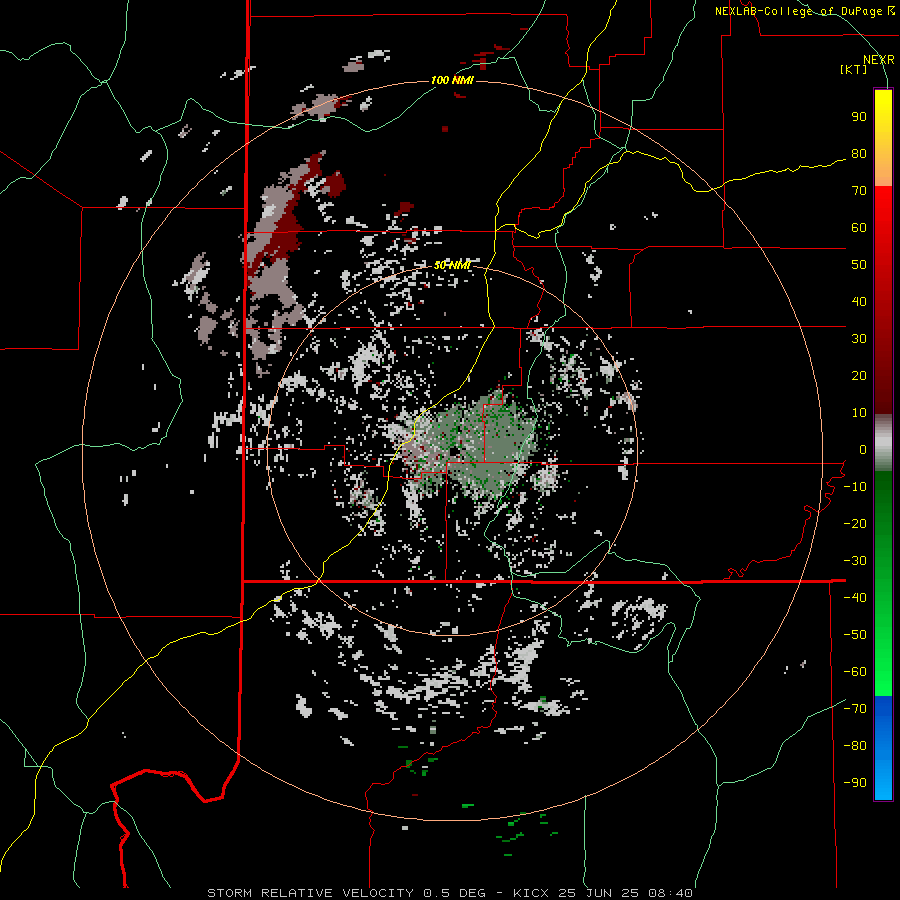The image size is (900, 900).
Task: Click the 0 knot scale label
Action: [863, 450]
